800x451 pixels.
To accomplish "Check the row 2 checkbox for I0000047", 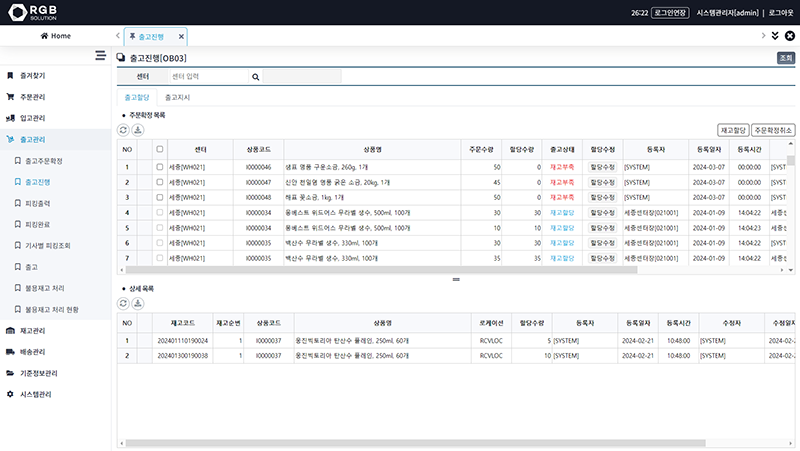I will click(160, 182).
